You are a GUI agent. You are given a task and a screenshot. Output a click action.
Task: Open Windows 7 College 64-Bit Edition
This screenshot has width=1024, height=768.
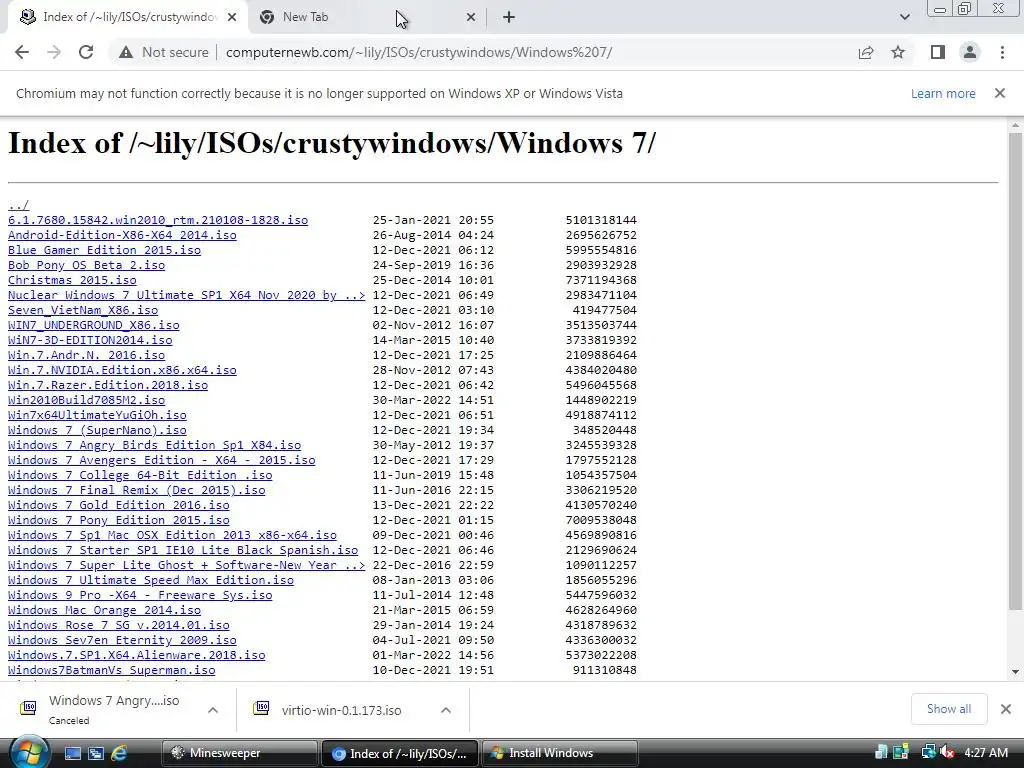[x=140, y=475]
